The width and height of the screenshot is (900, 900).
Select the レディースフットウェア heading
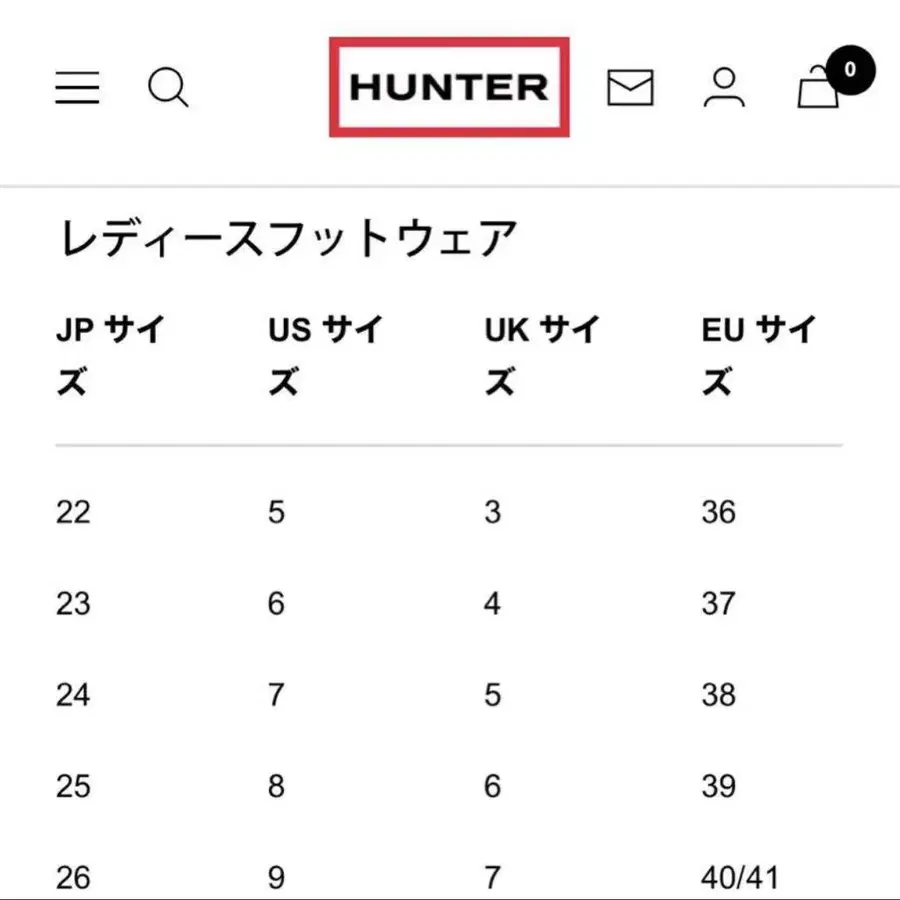[289, 240]
